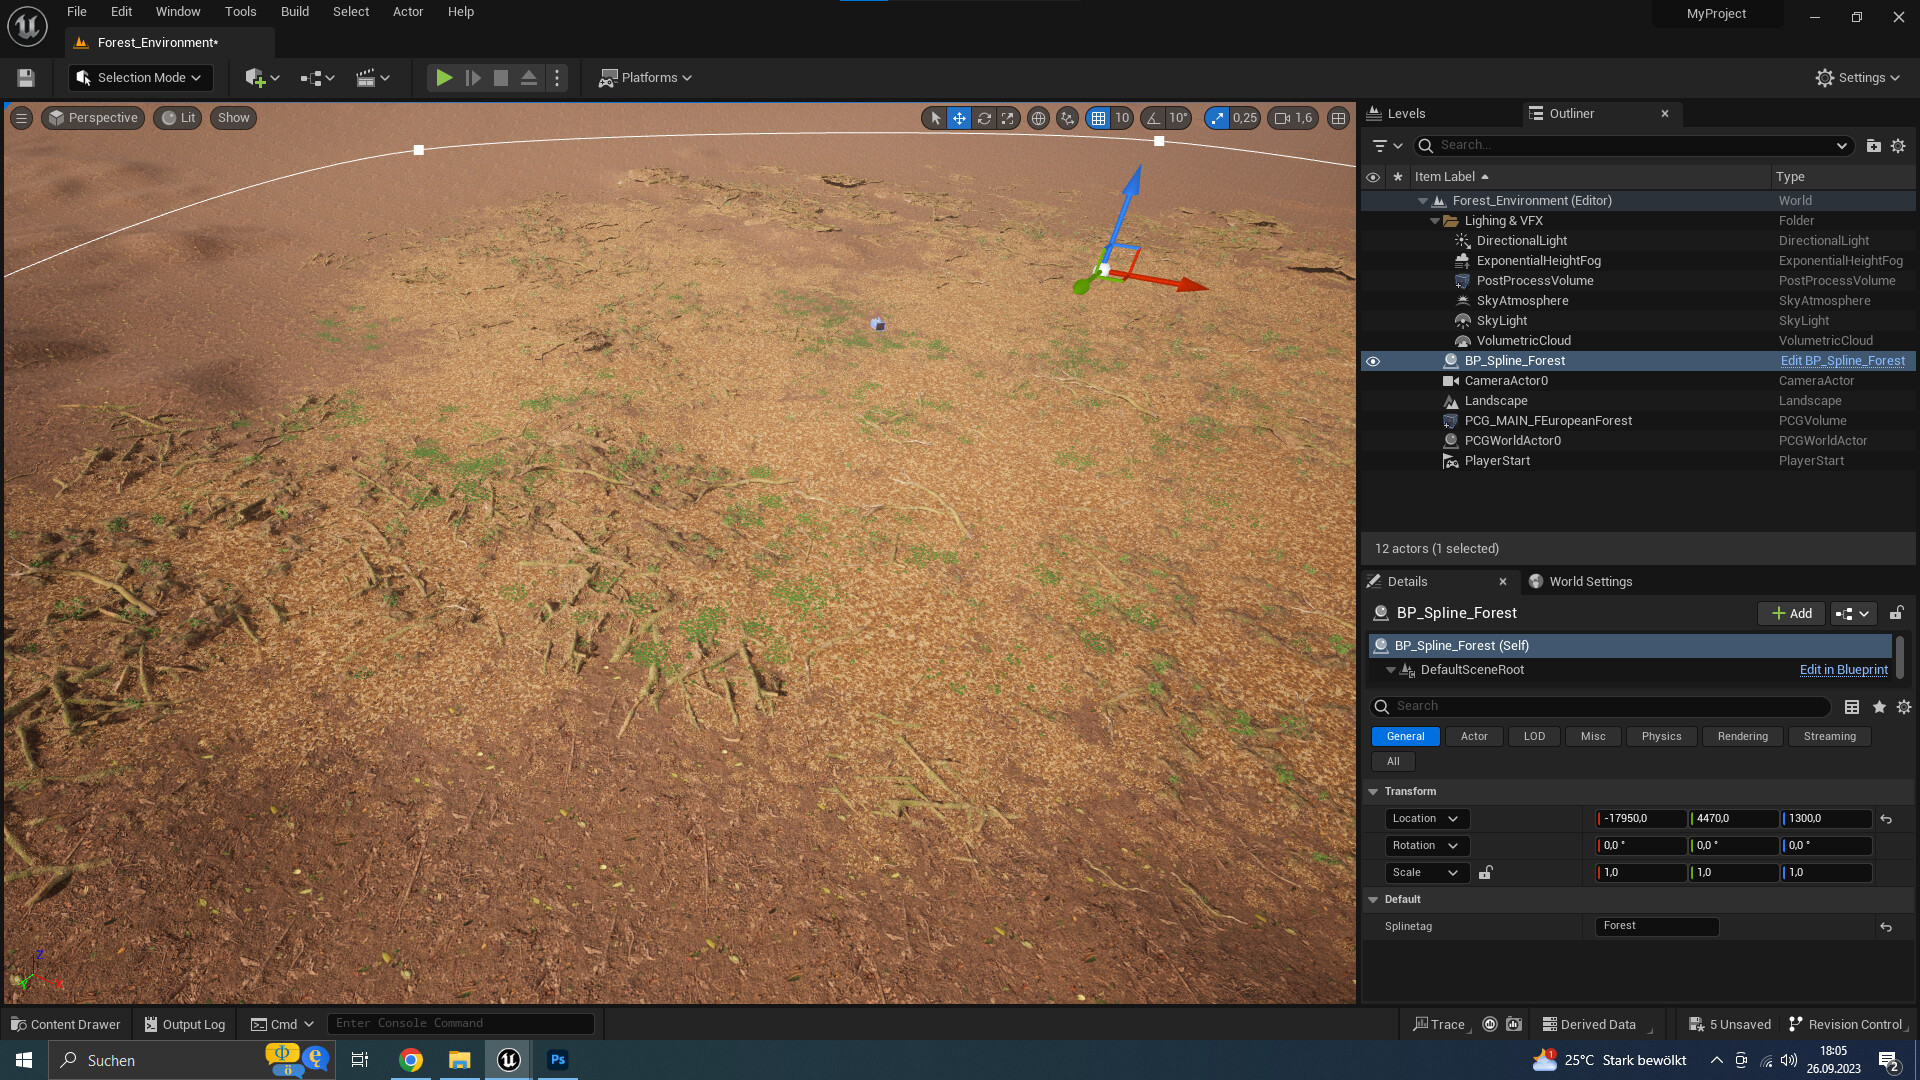Open the Build menu
1920x1080 pixels.
294,11
